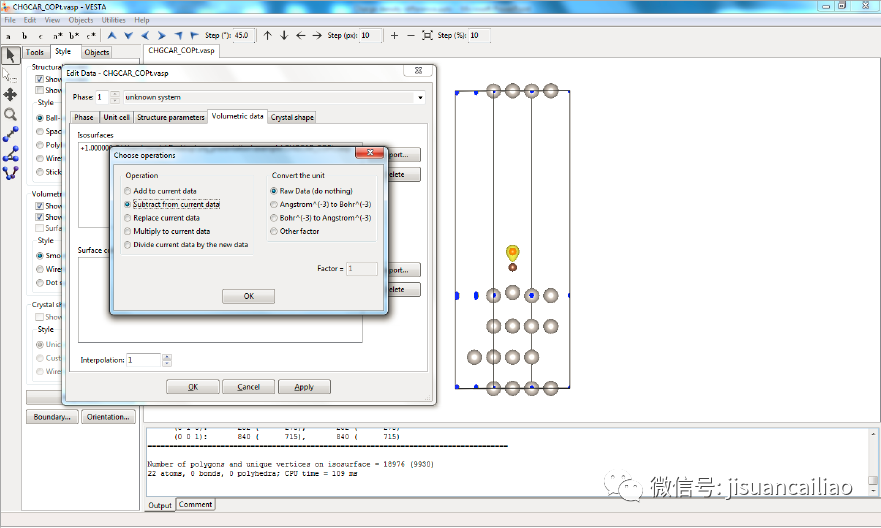881x528 pixels.
Task: Rotate structure left arrow icon
Action: (145, 35)
